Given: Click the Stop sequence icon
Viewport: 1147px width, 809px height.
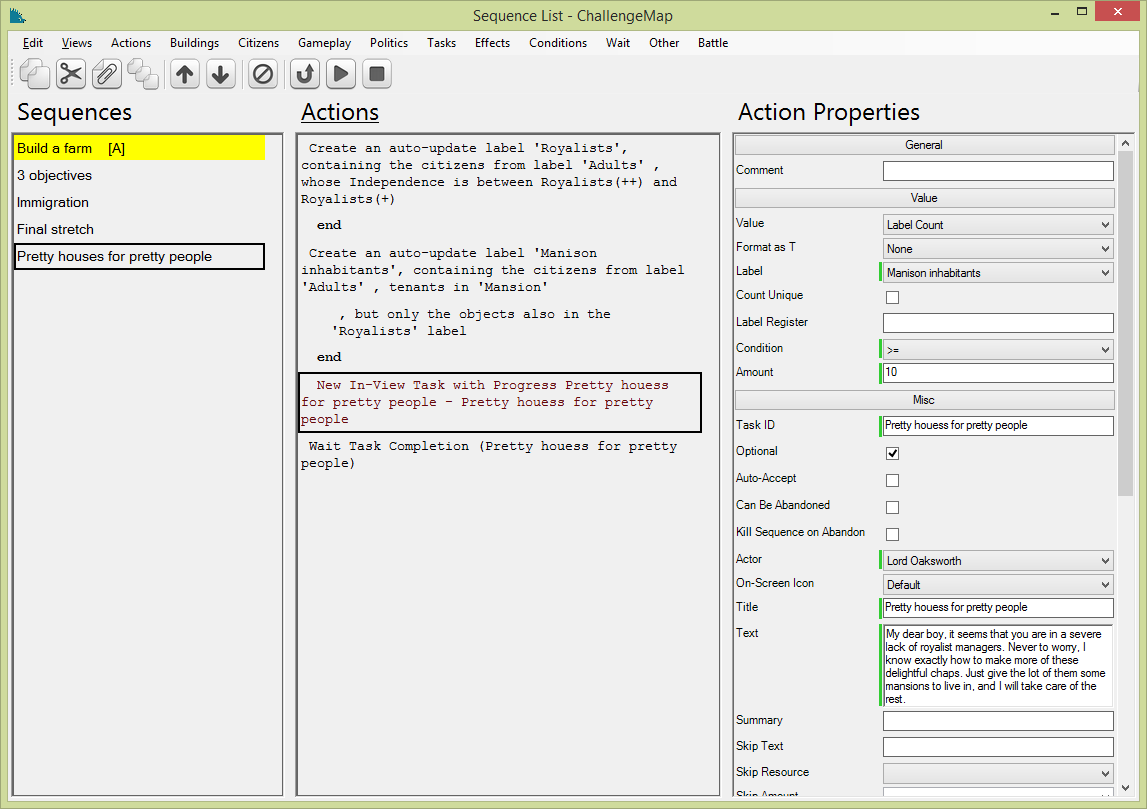Looking at the screenshot, I should click(377, 74).
